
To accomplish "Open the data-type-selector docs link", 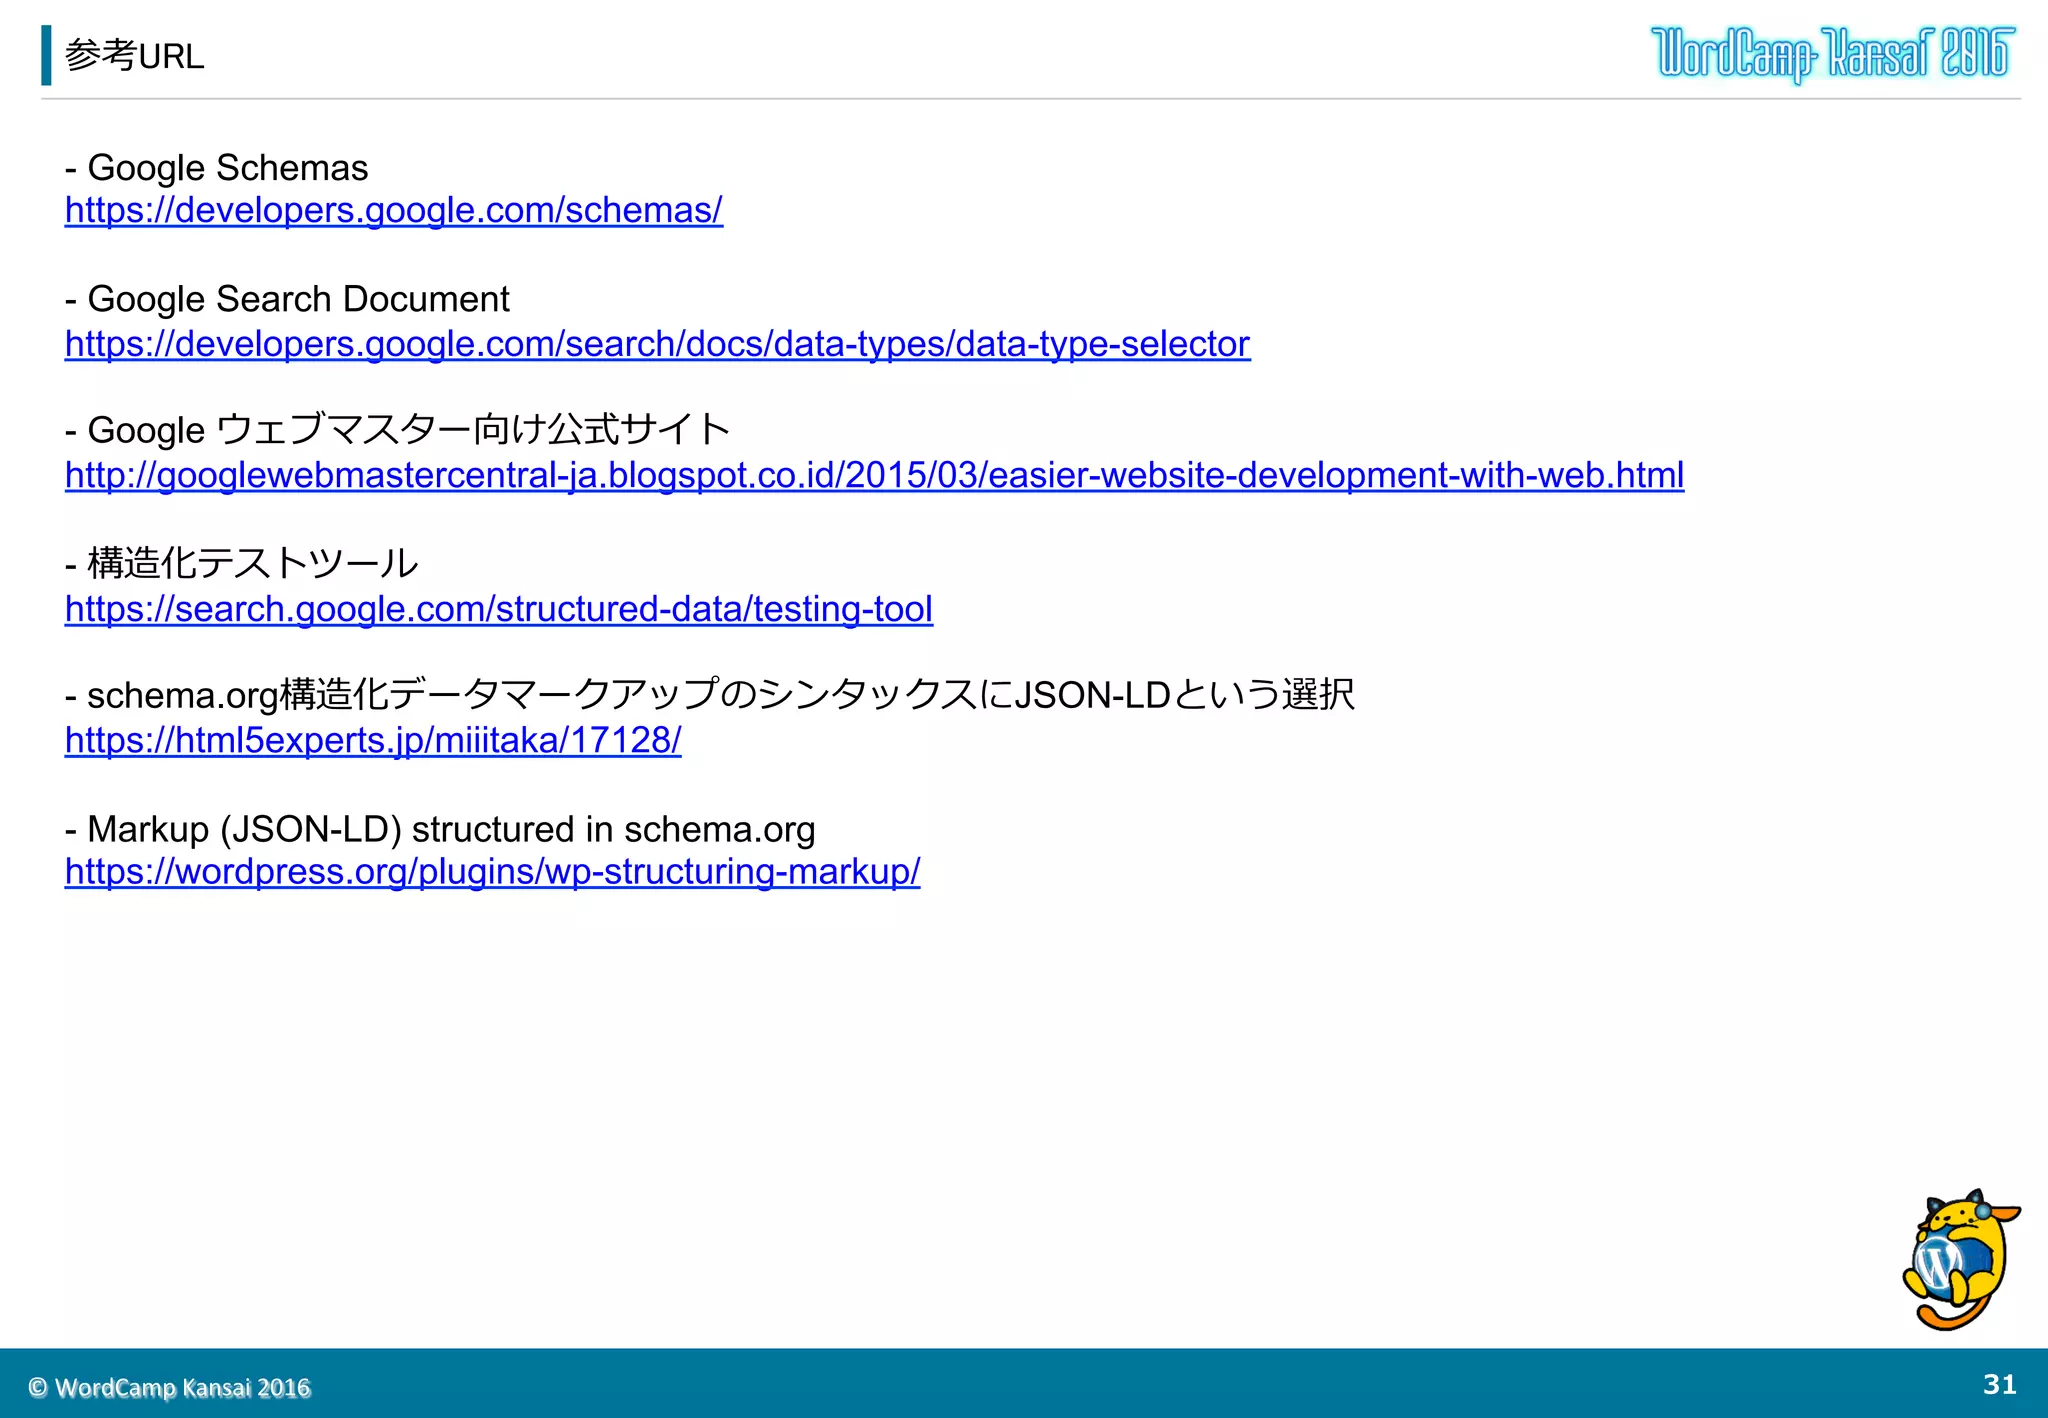I will (x=658, y=345).
